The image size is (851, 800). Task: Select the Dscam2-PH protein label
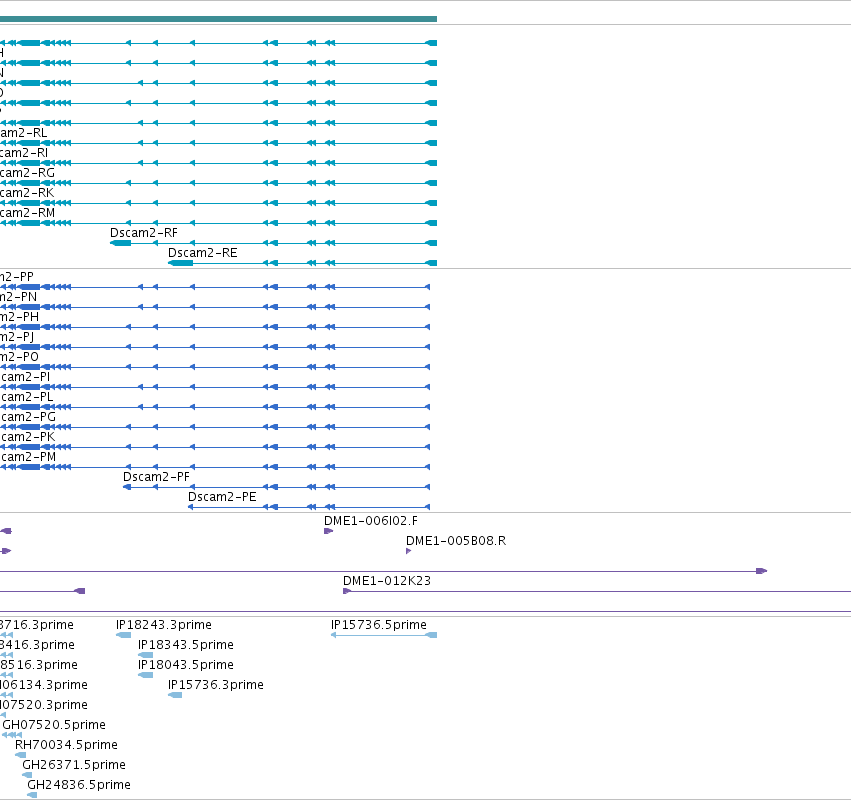[x=20, y=317]
